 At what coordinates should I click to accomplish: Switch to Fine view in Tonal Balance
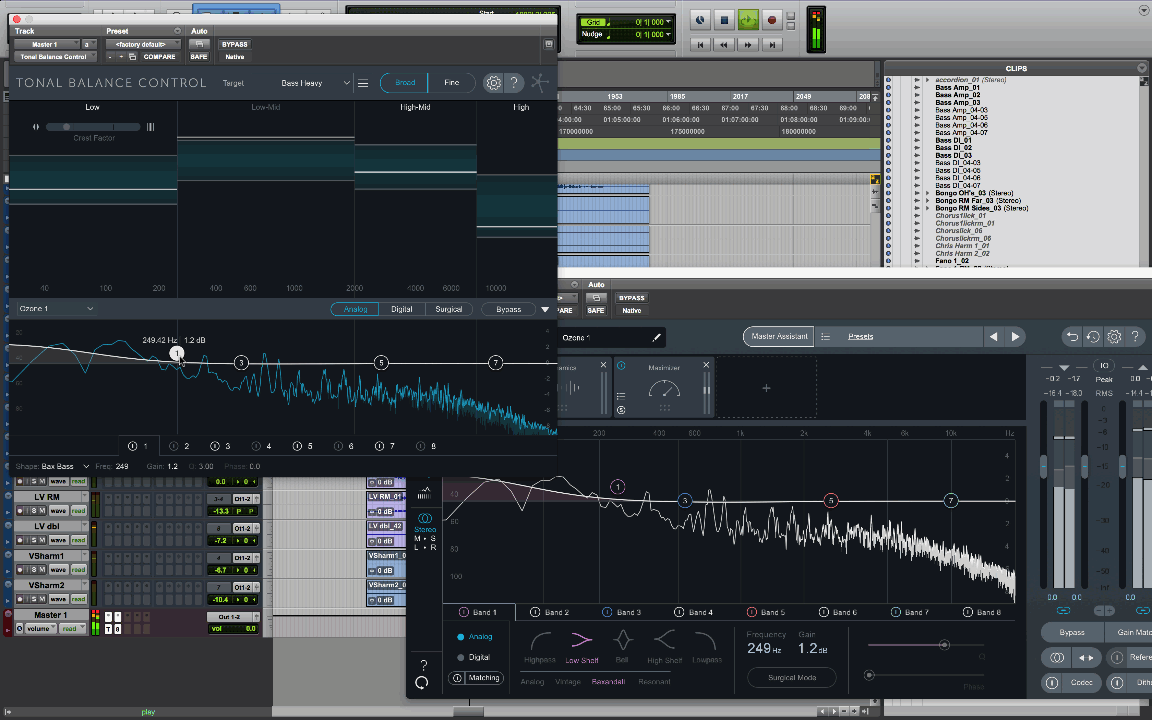coord(452,83)
